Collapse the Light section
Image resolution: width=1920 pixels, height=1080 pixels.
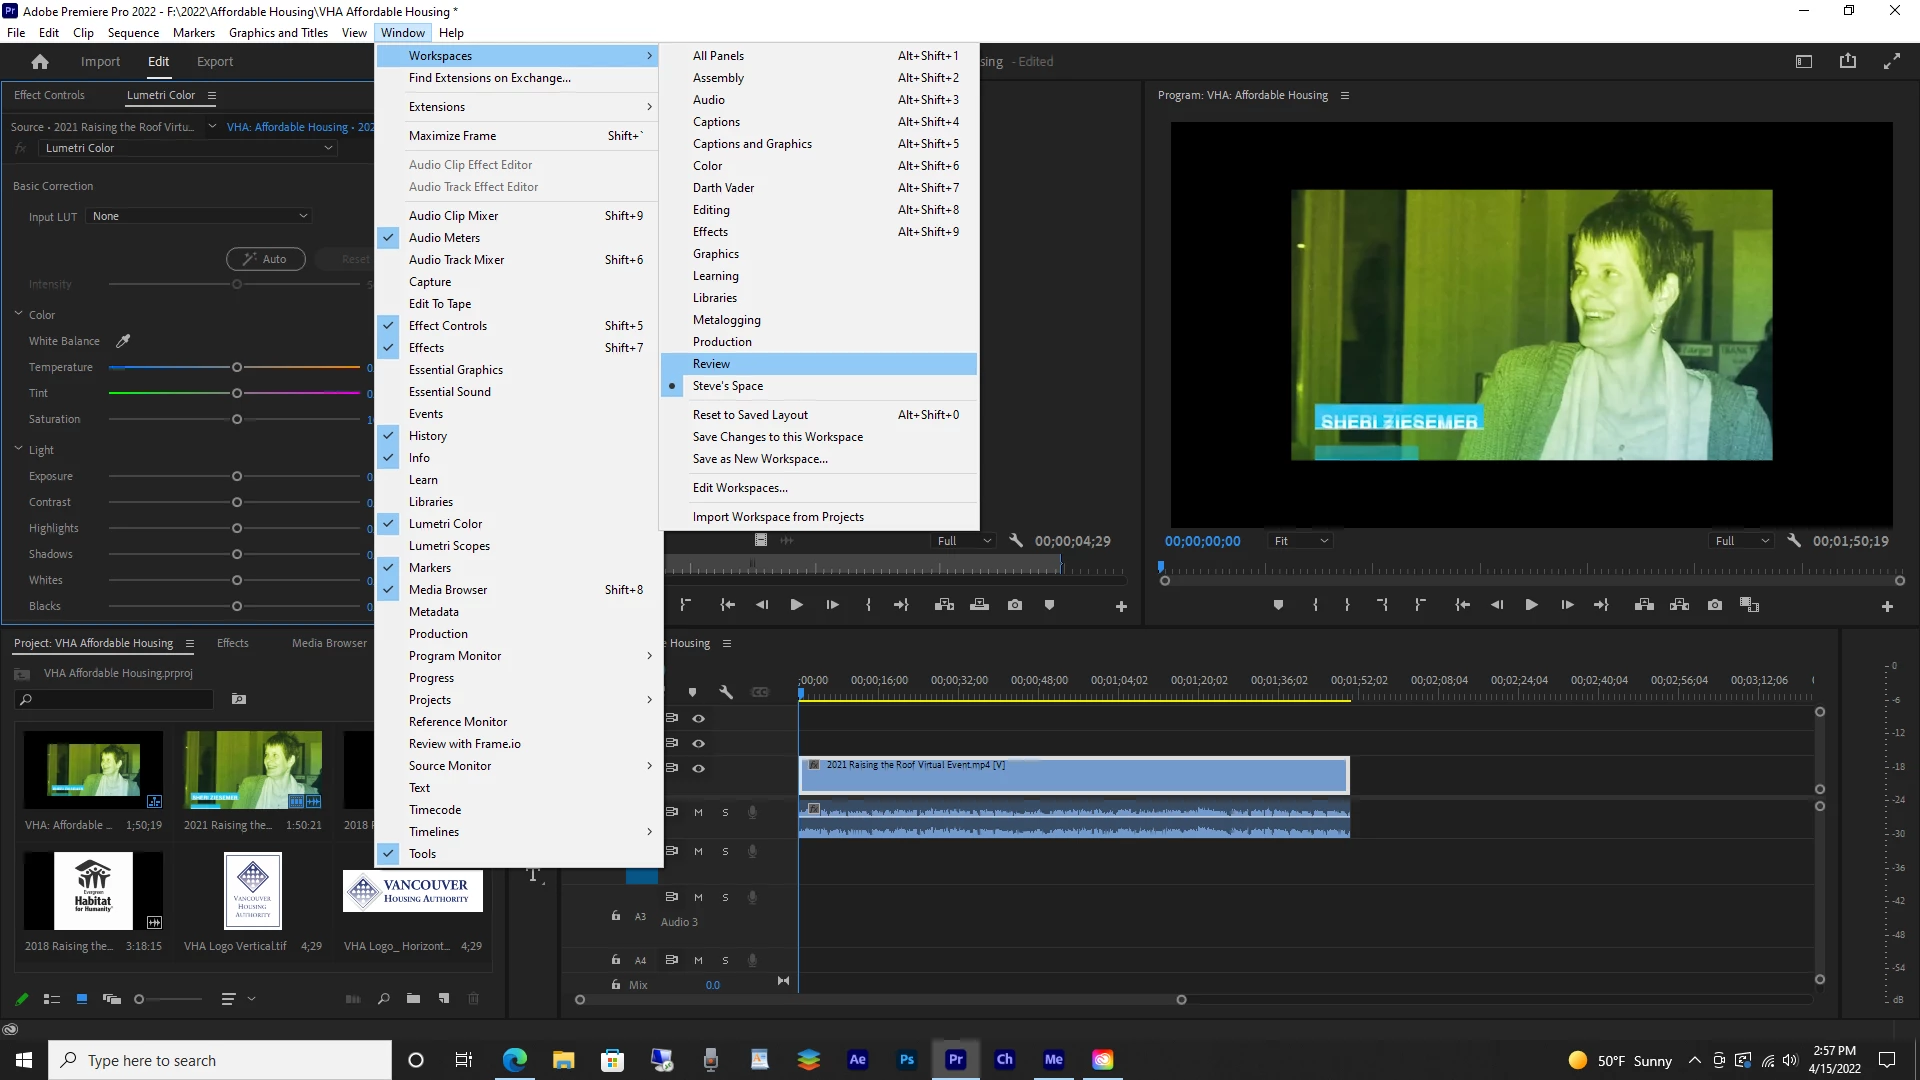pos(18,450)
